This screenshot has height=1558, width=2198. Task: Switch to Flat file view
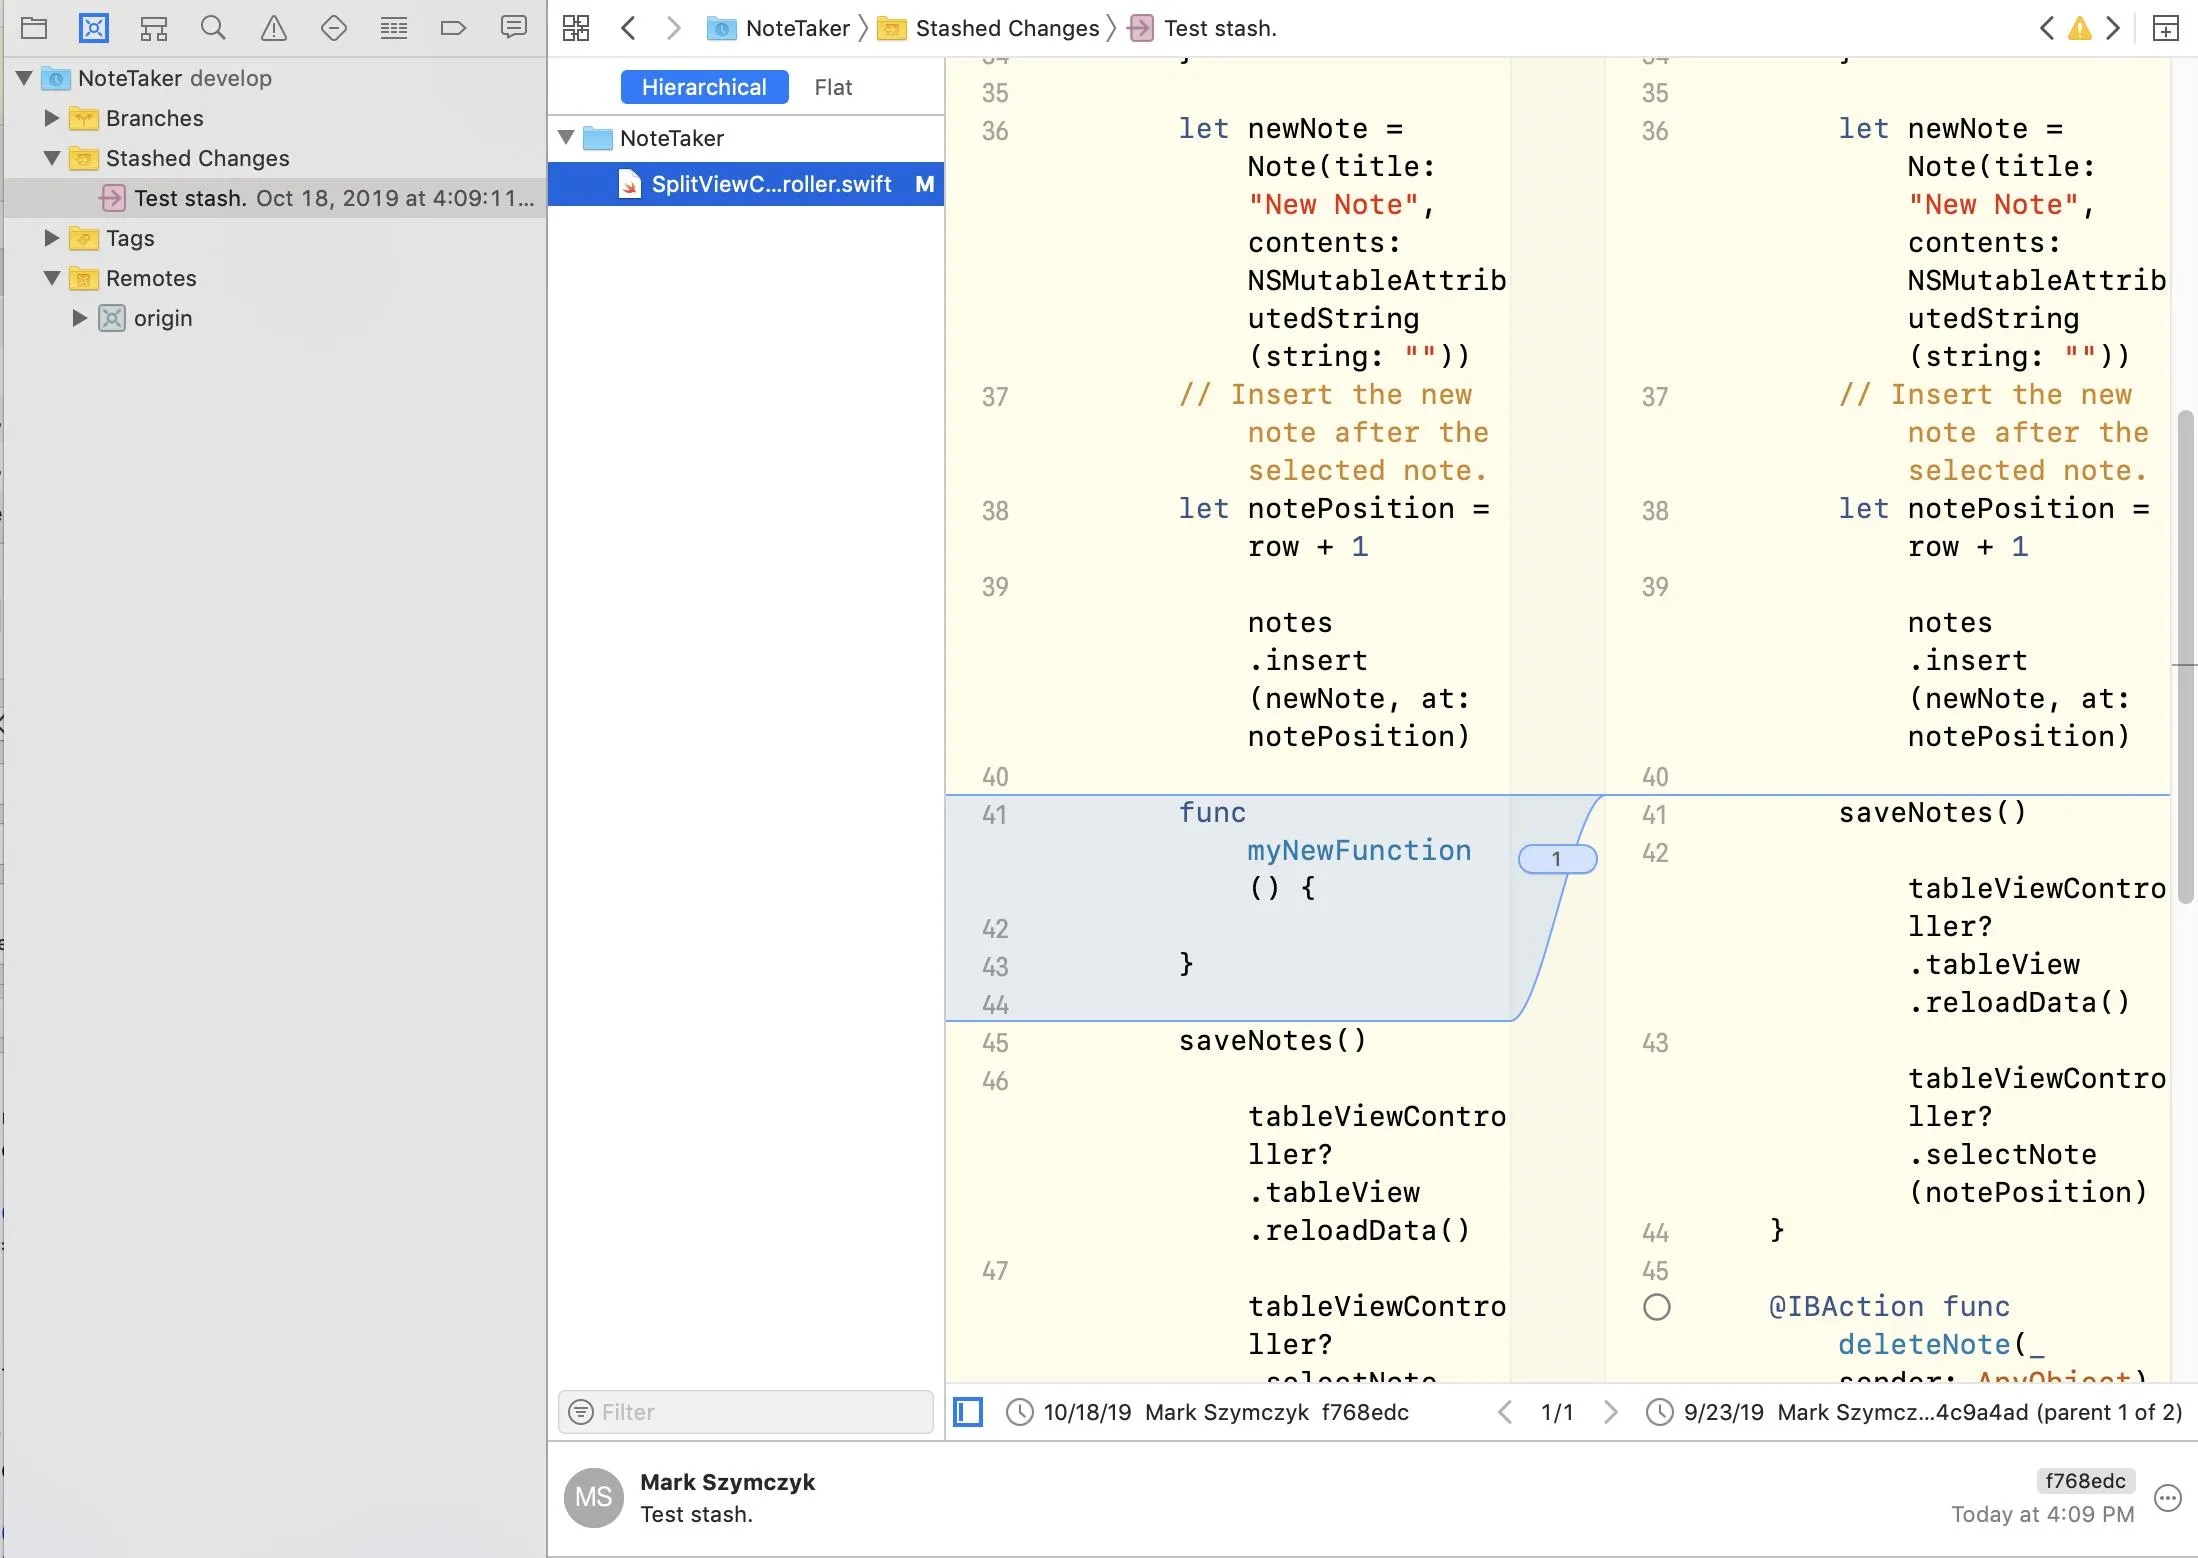coord(832,87)
